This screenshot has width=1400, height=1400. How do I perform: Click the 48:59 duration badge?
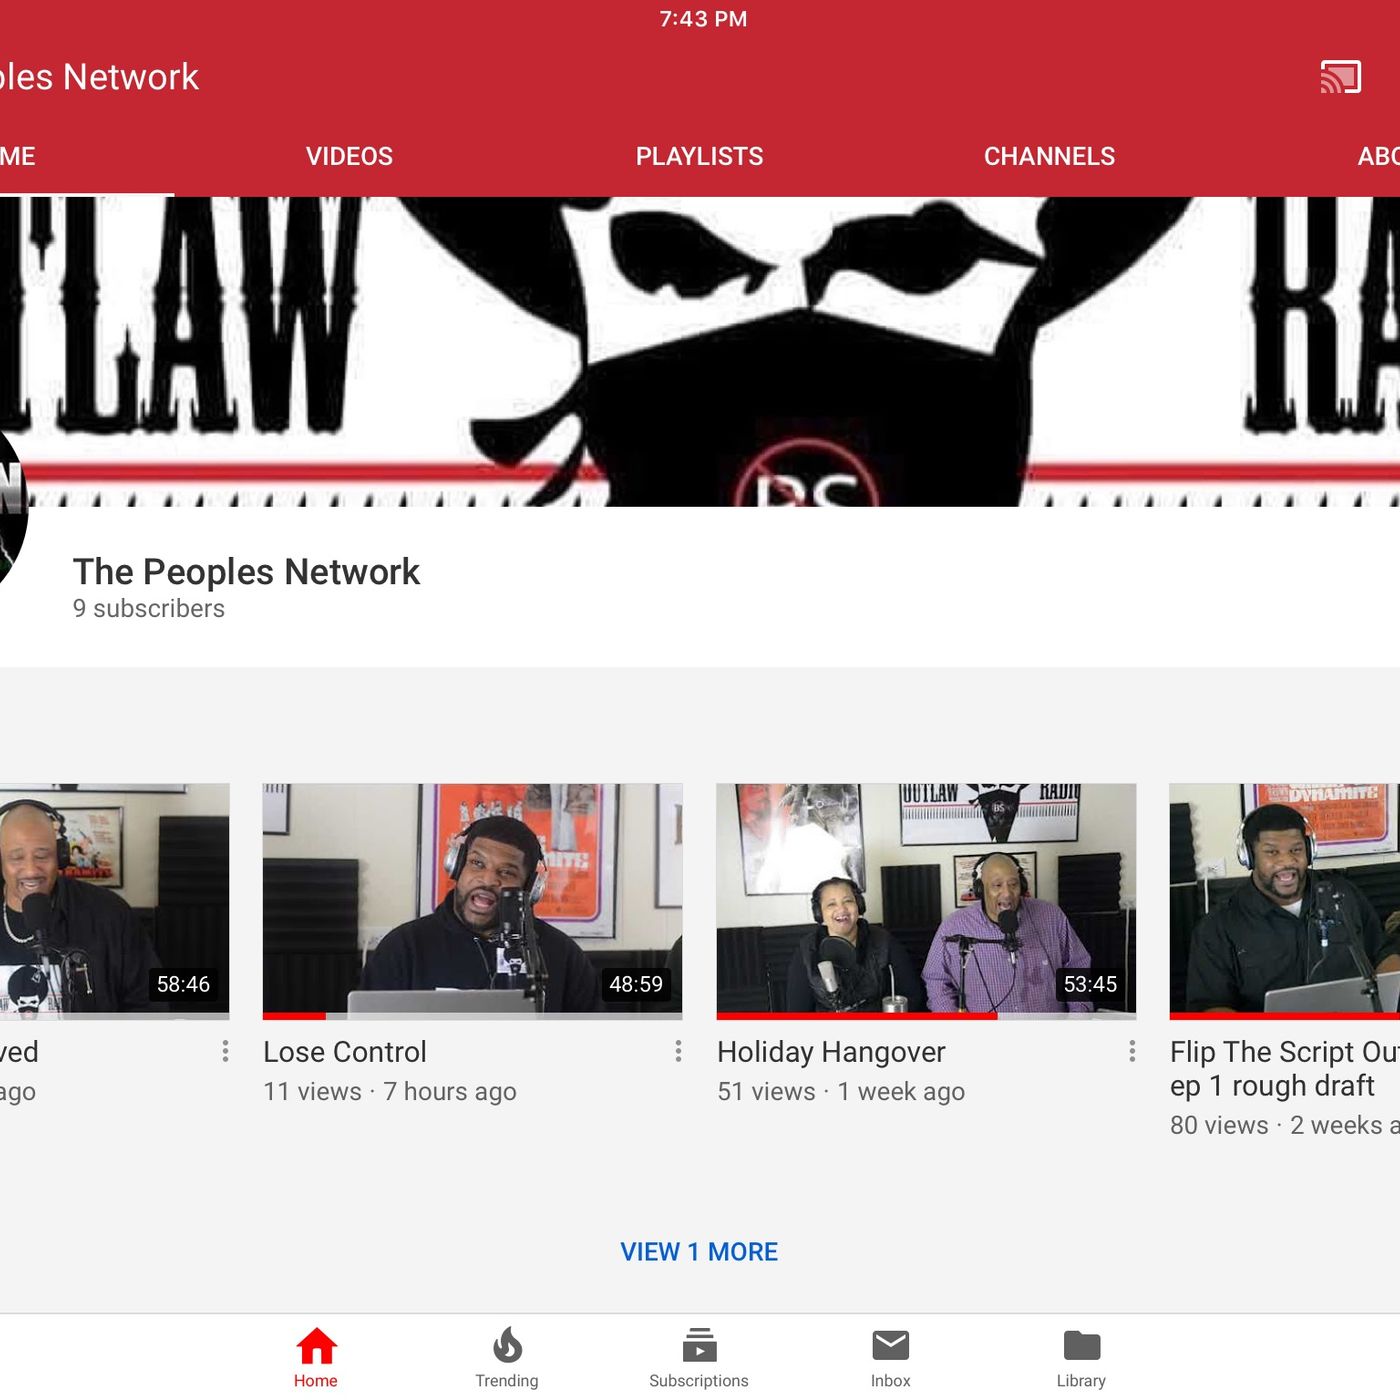636,984
